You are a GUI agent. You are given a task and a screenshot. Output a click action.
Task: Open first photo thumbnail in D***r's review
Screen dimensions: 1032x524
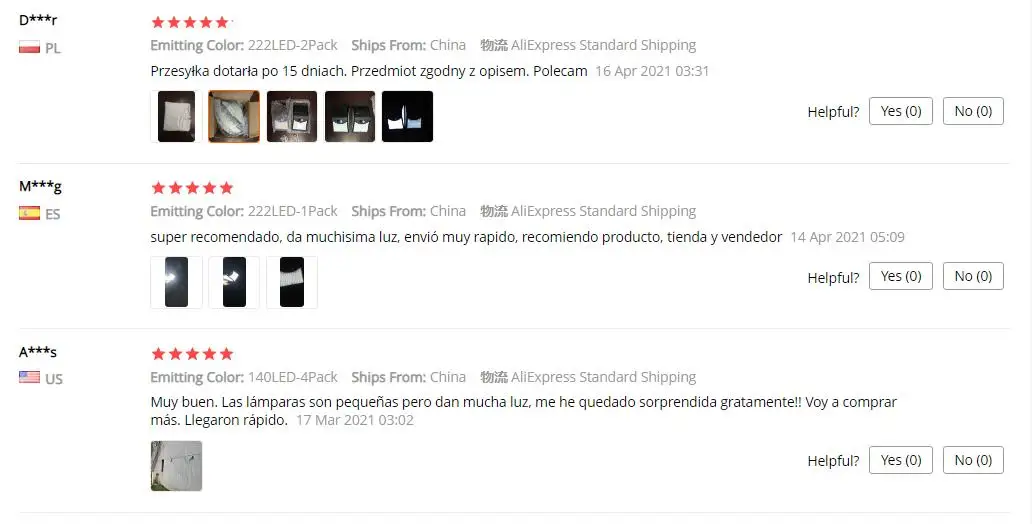(176, 117)
